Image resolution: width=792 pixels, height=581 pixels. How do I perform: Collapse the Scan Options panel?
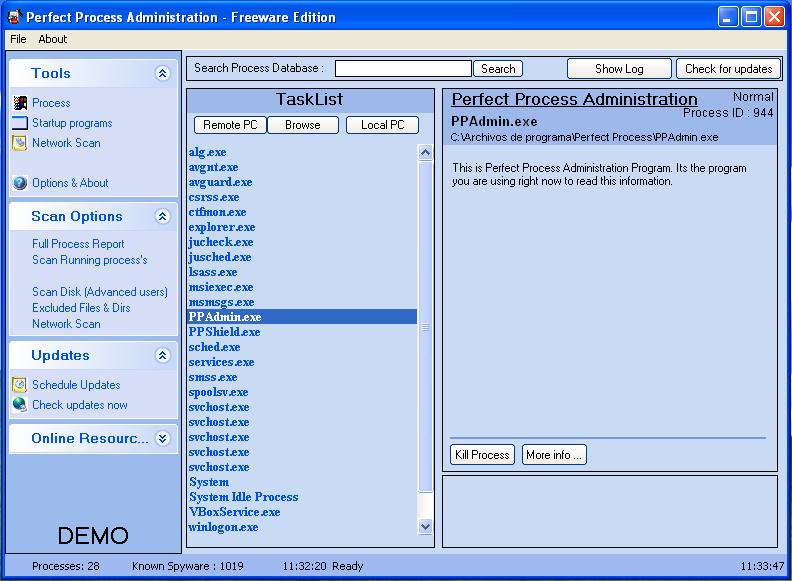click(x=162, y=216)
